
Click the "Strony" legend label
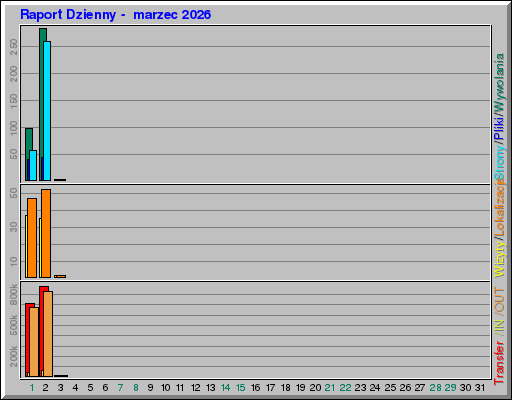pyautogui.click(x=499, y=163)
